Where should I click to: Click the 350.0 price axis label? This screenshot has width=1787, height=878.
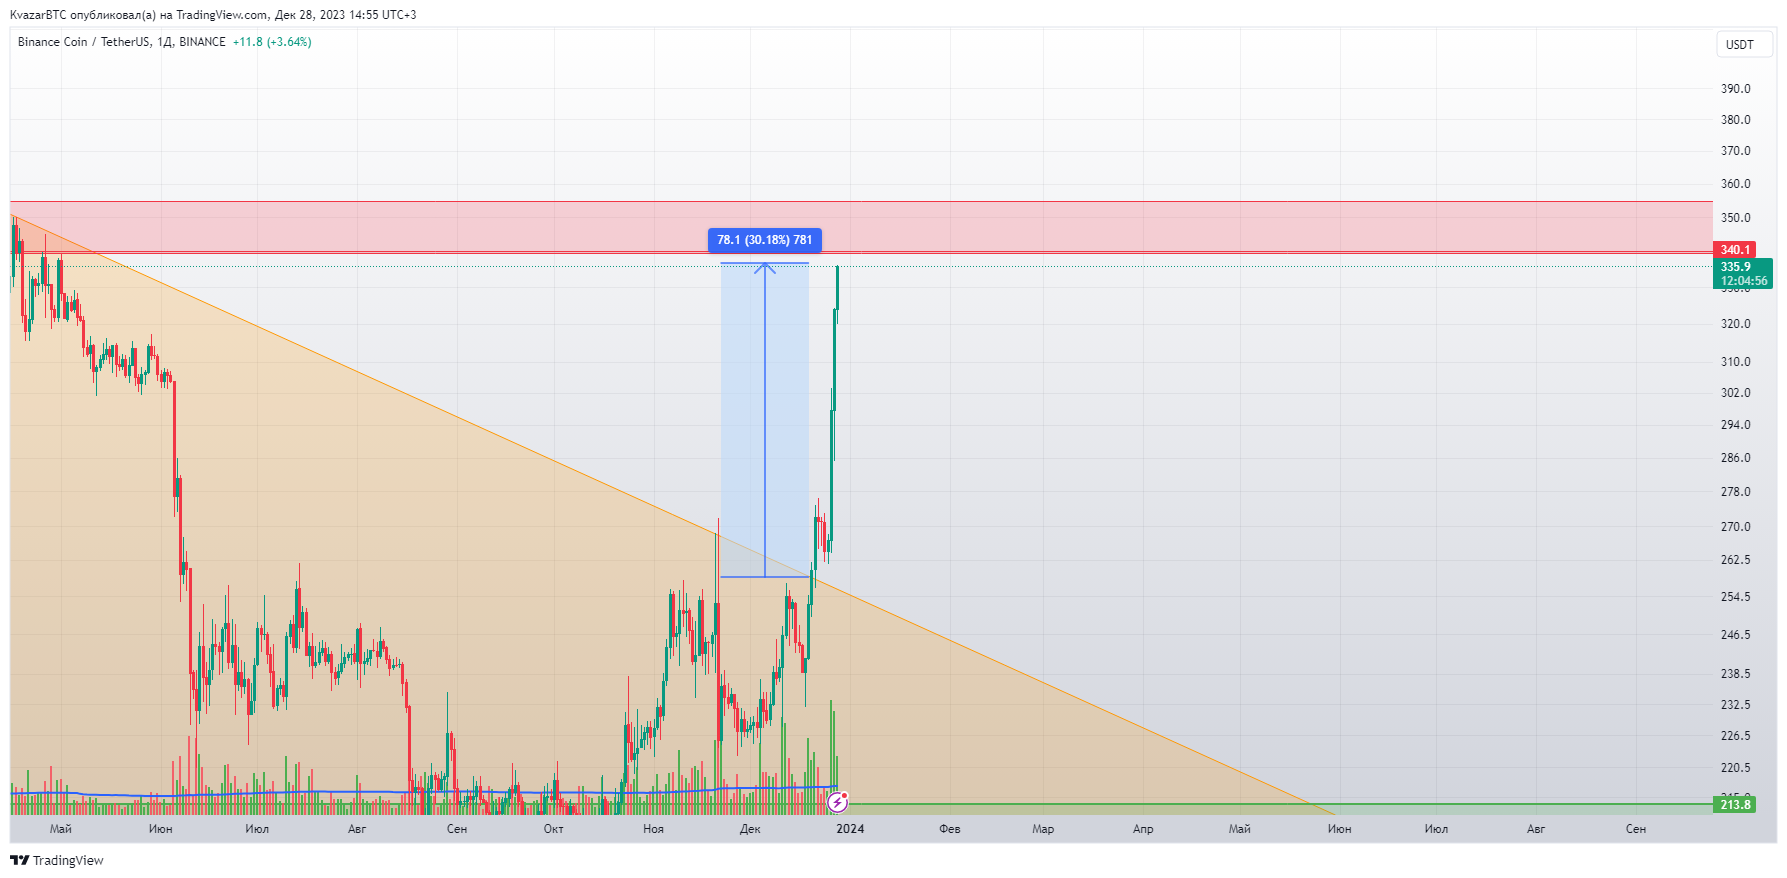1736,218
